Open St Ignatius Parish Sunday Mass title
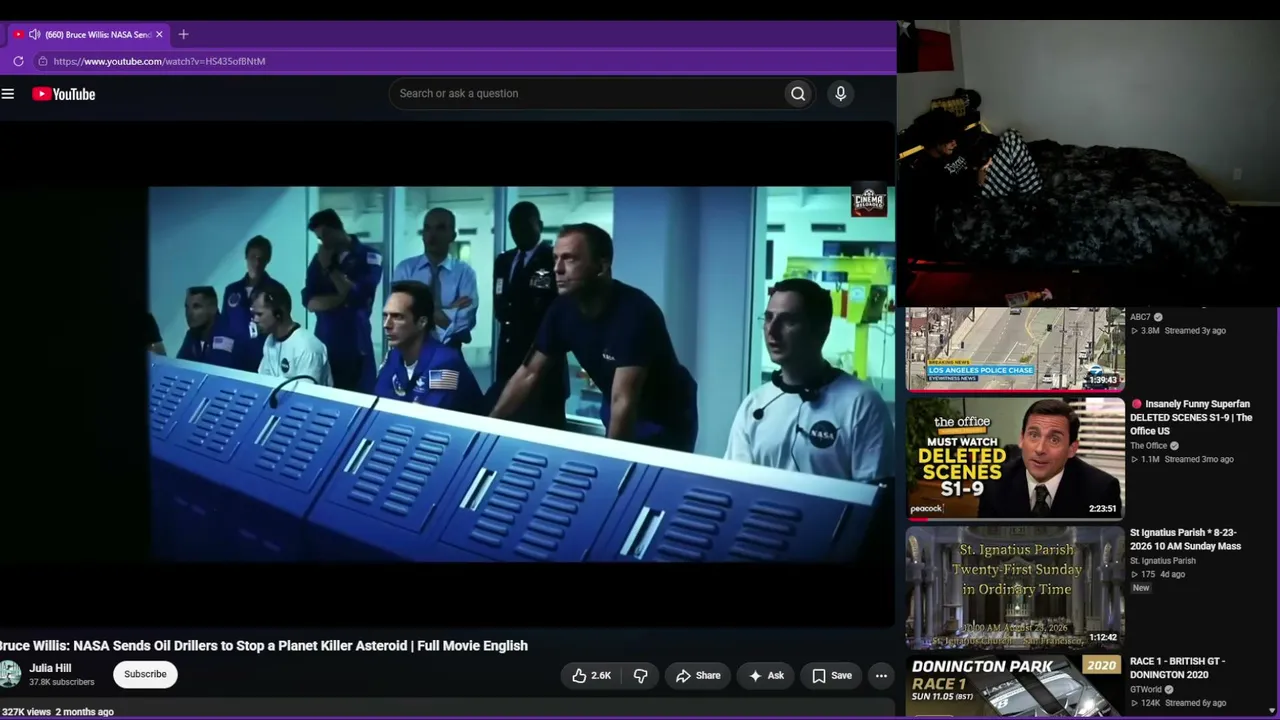Screen dimensions: 1280x720 [1185, 540]
